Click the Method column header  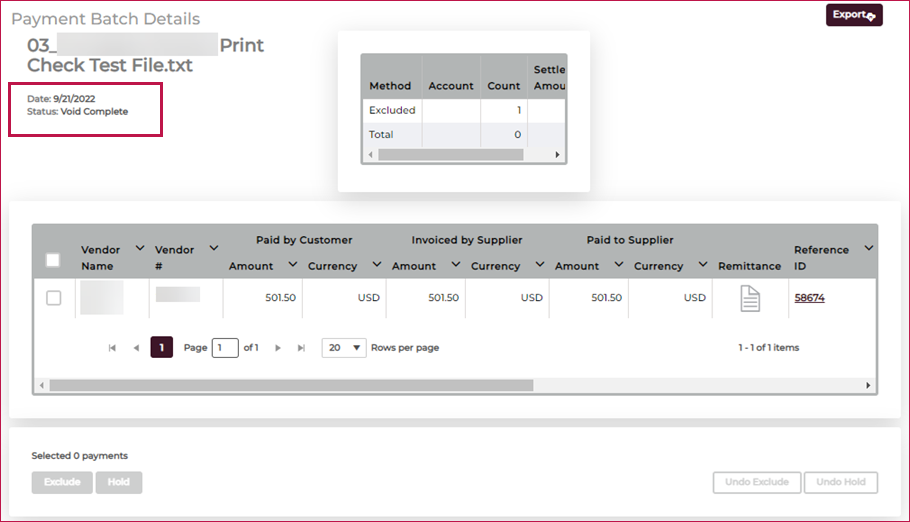pyautogui.click(x=390, y=86)
